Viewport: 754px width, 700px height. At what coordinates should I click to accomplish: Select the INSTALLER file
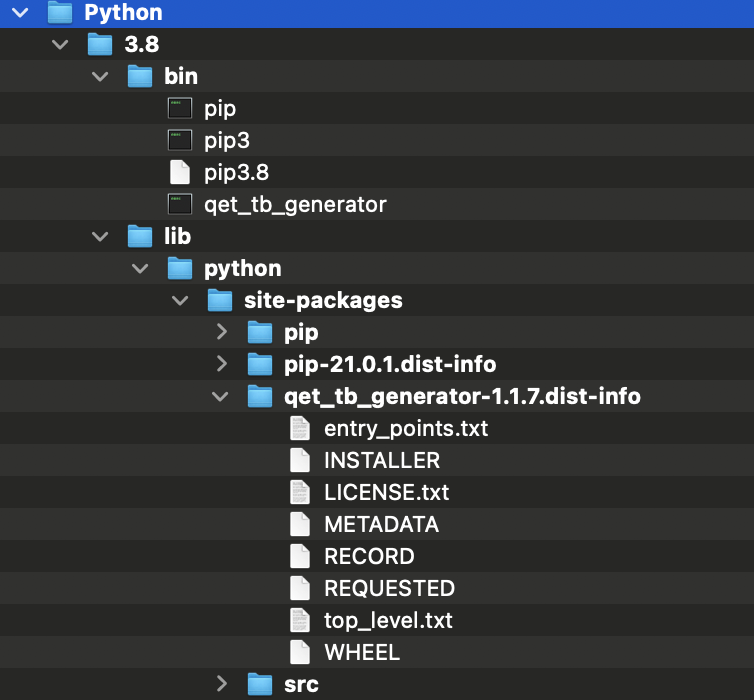coord(381,461)
